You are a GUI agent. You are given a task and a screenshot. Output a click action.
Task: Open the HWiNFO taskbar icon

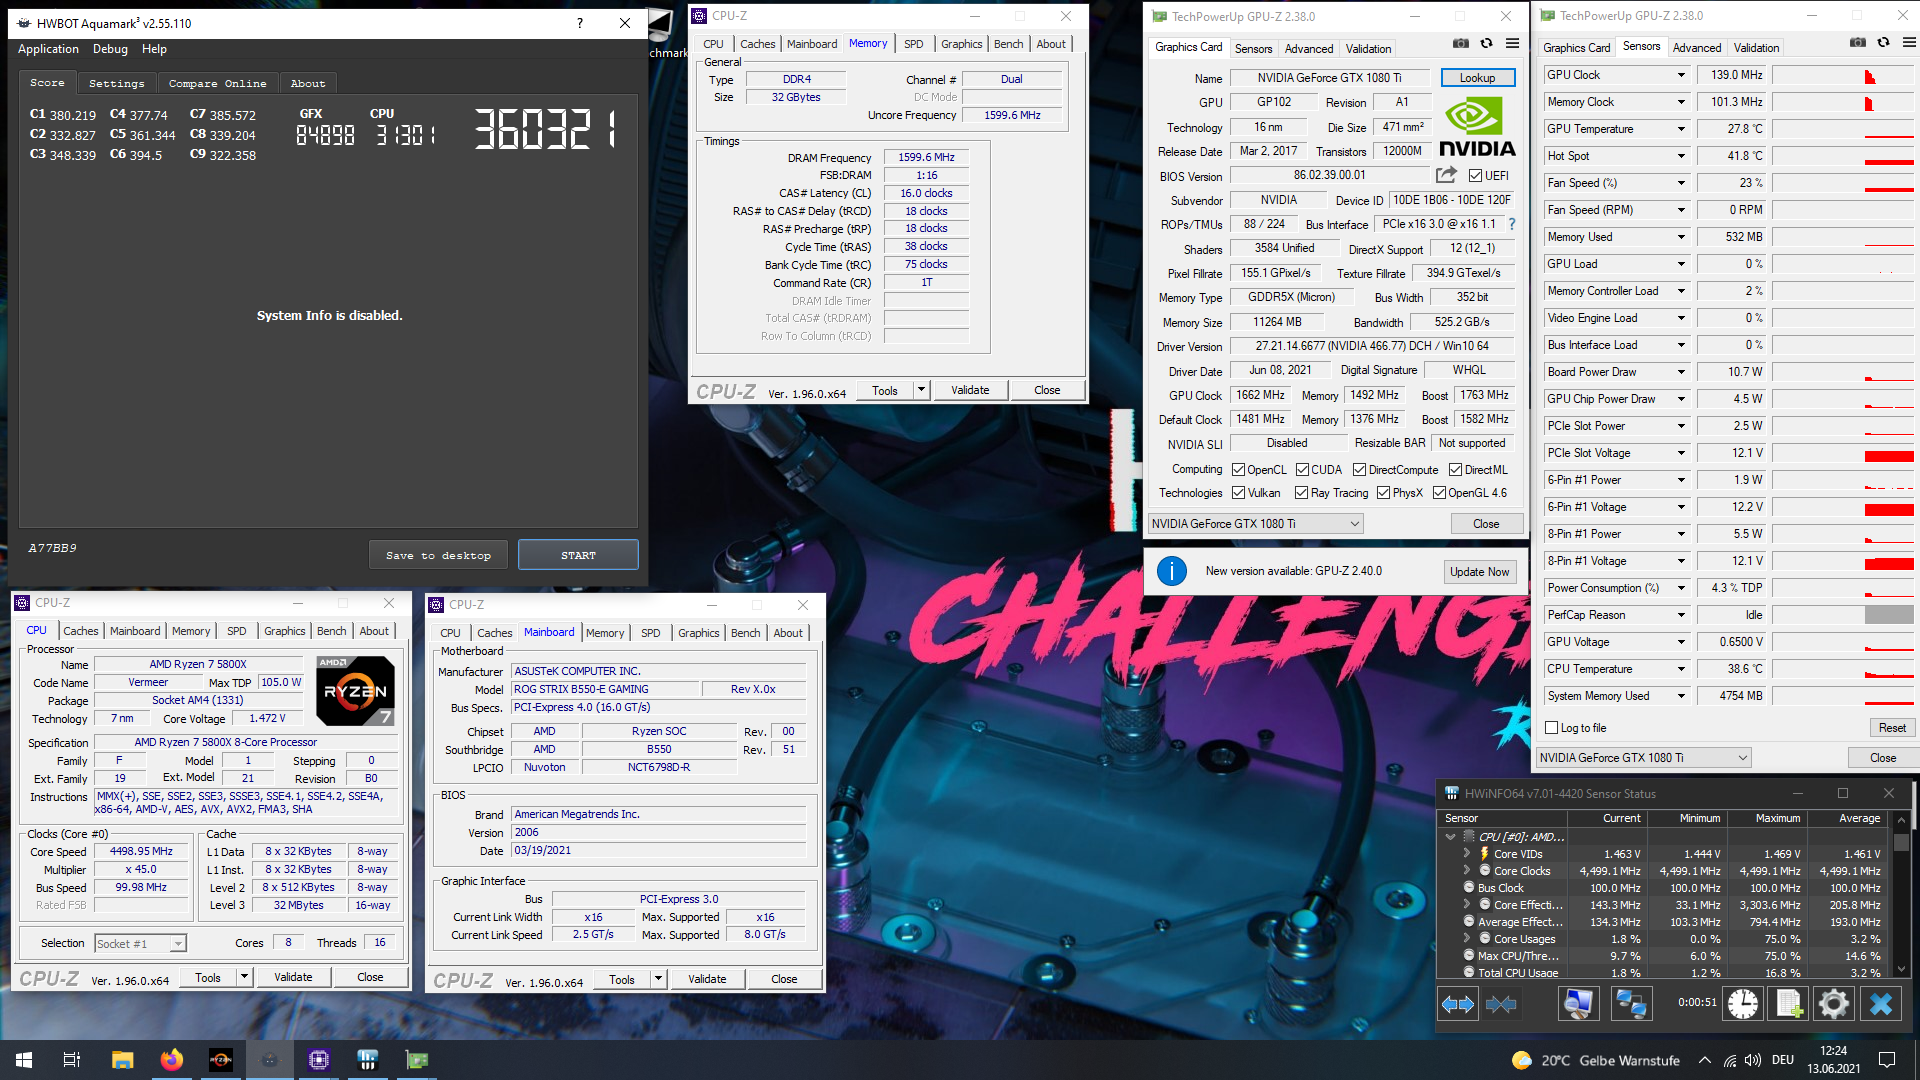click(x=368, y=1060)
